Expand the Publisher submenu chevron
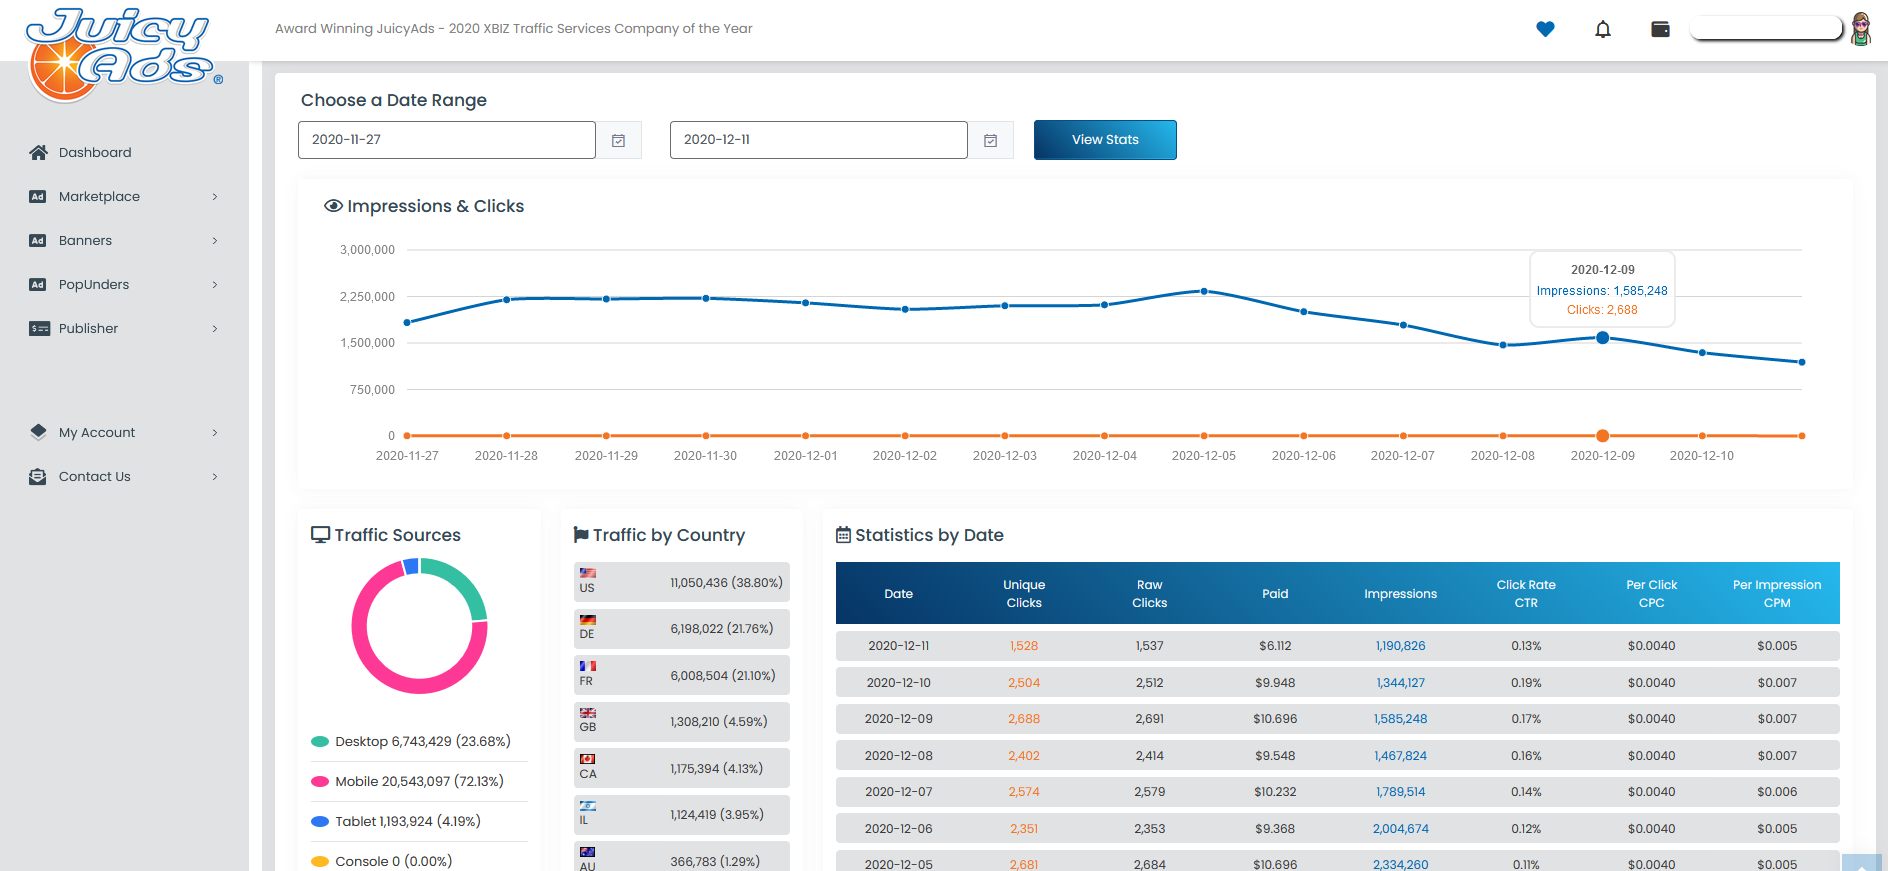Image resolution: width=1888 pixels, height=871 pixels. 215,329
